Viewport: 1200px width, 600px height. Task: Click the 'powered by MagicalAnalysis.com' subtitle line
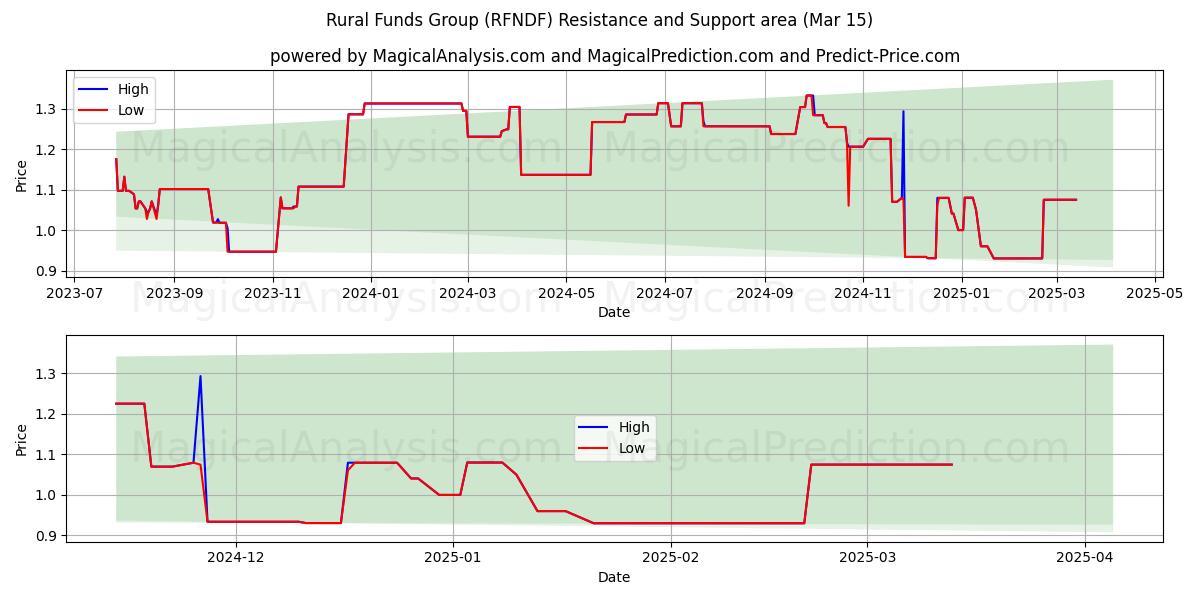point(614,56)
